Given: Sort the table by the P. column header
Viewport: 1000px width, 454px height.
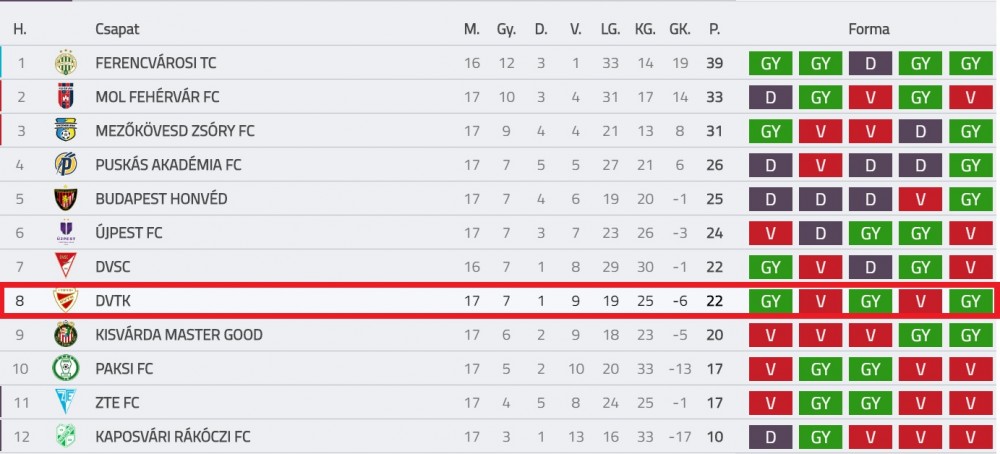Looking at the screenshot, I should pyautogui.click(x=714, y=29).
